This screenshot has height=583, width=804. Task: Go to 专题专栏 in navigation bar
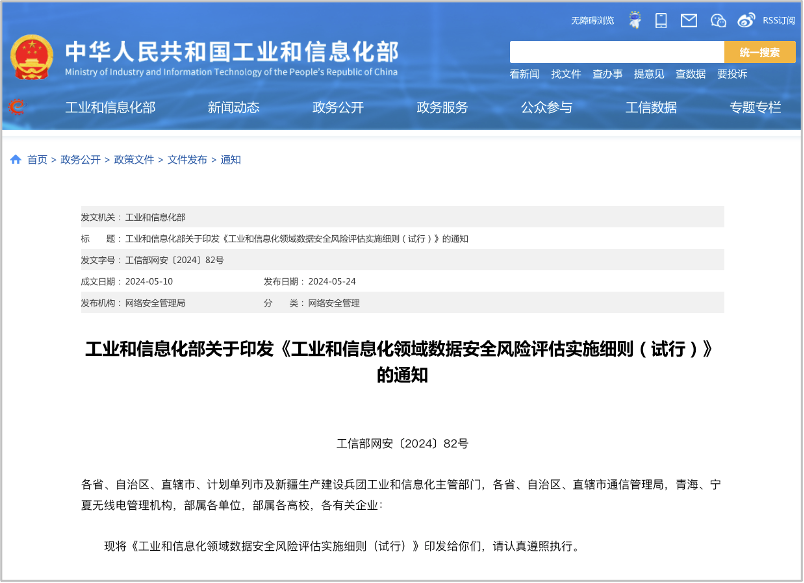755,108
